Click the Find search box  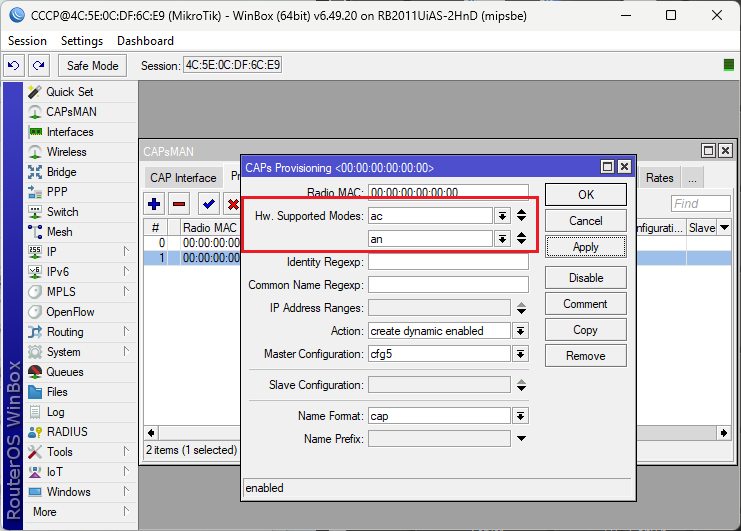click(700, 204)
